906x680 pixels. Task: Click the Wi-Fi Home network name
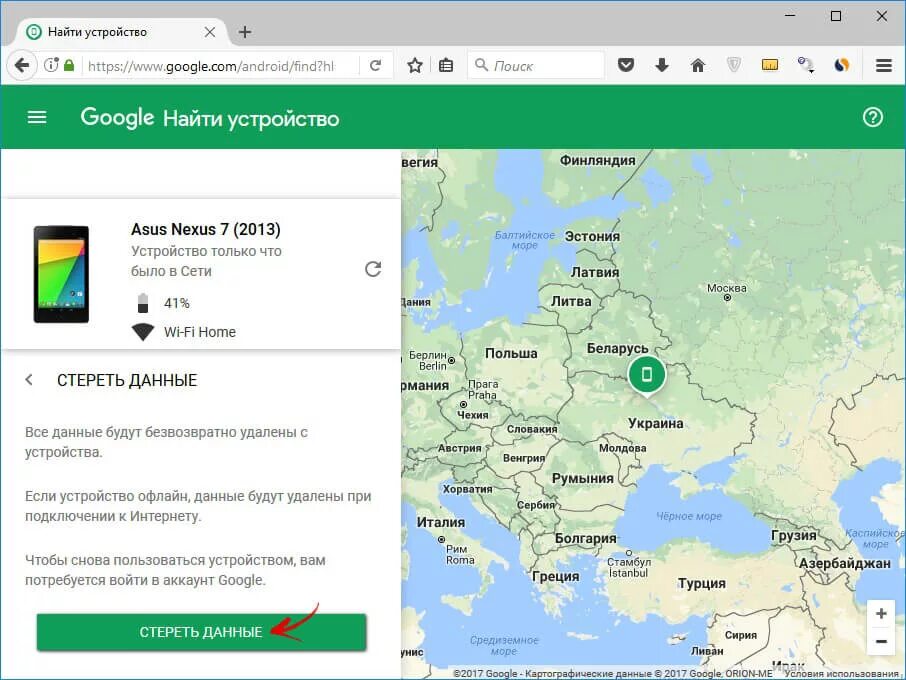(200, 332)
